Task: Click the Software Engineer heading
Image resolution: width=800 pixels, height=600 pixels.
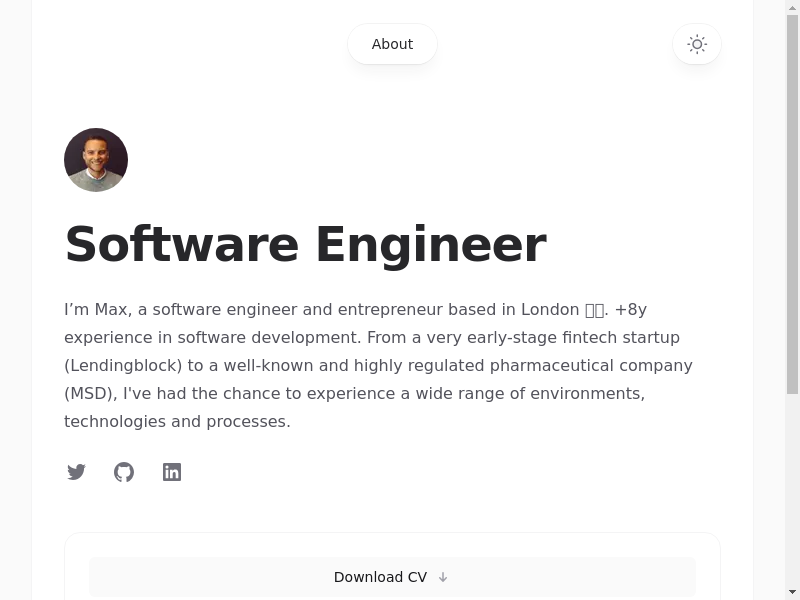Action: click(x=305, y=245)
